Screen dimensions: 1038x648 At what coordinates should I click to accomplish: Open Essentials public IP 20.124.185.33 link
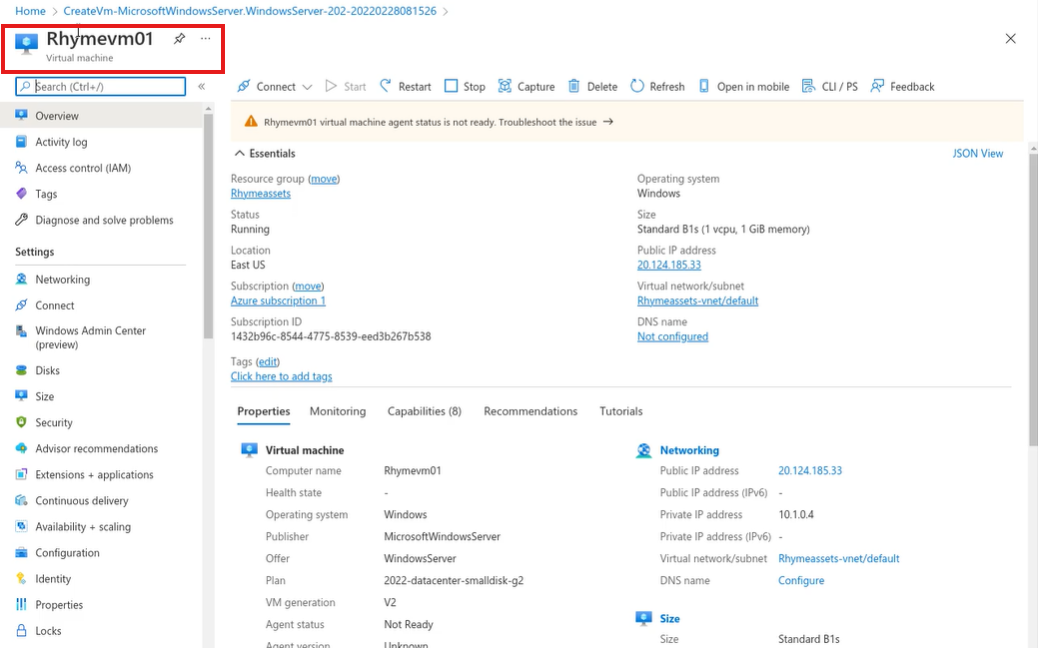click(x=669, y=265)
